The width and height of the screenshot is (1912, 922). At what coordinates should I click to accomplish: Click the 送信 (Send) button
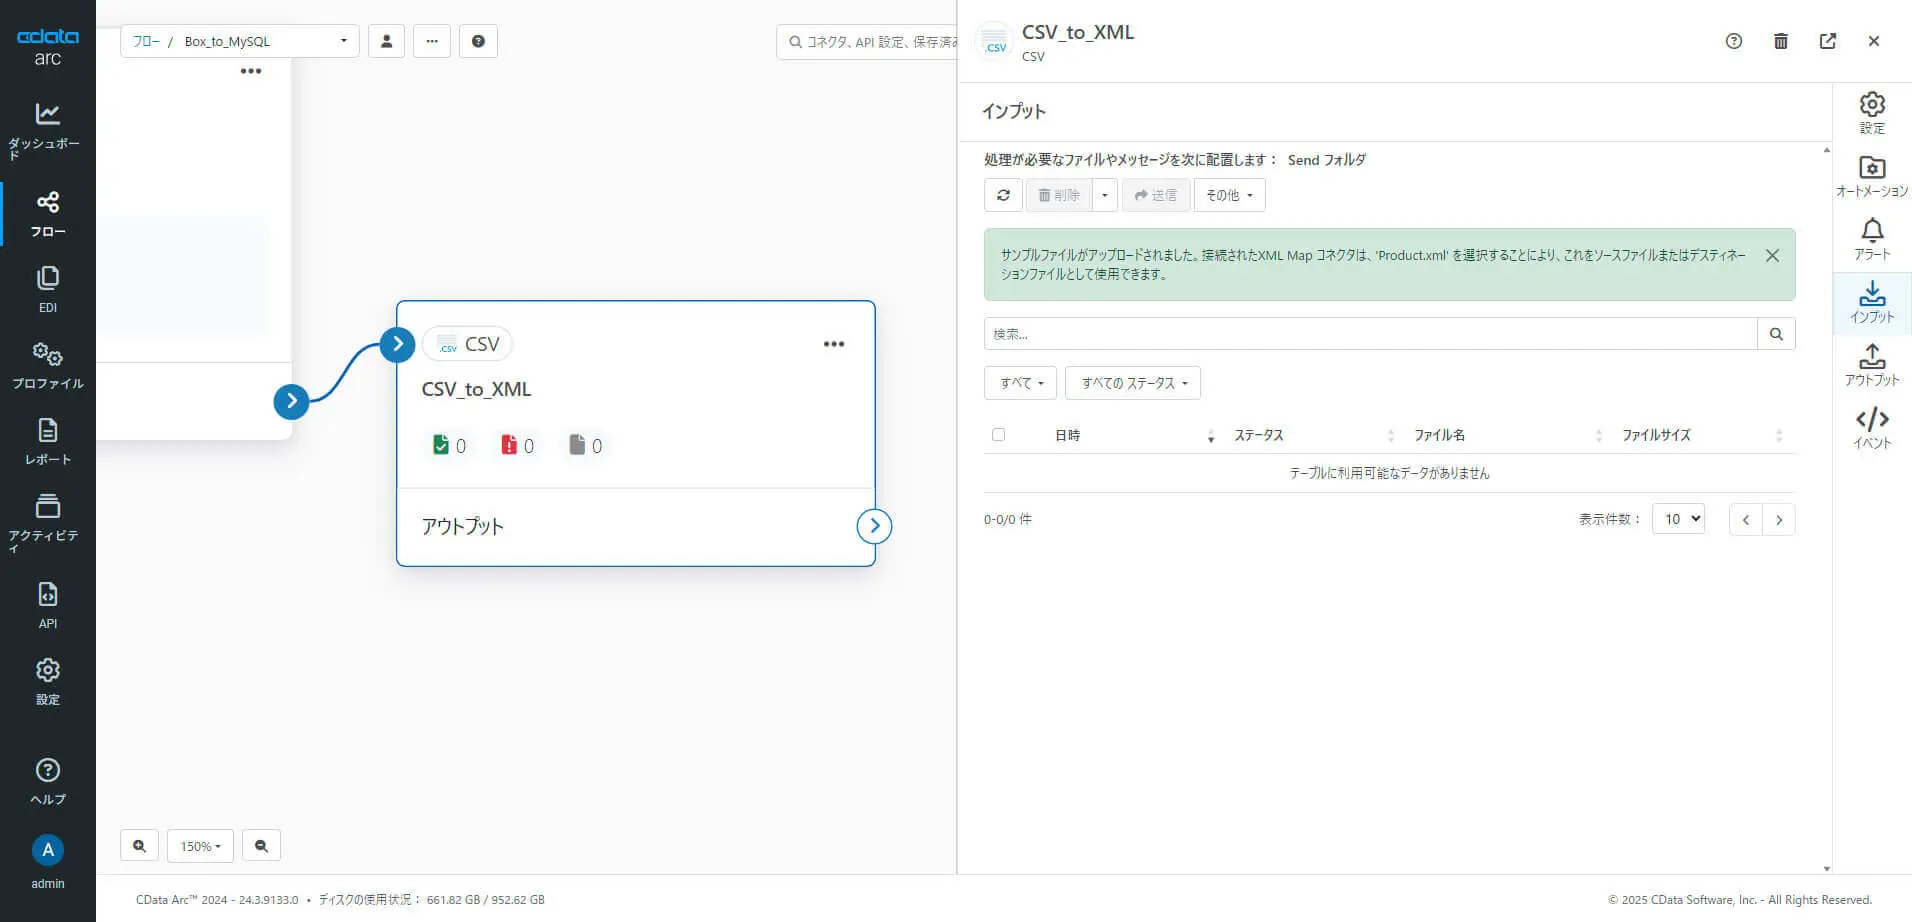pos(1156,195)
